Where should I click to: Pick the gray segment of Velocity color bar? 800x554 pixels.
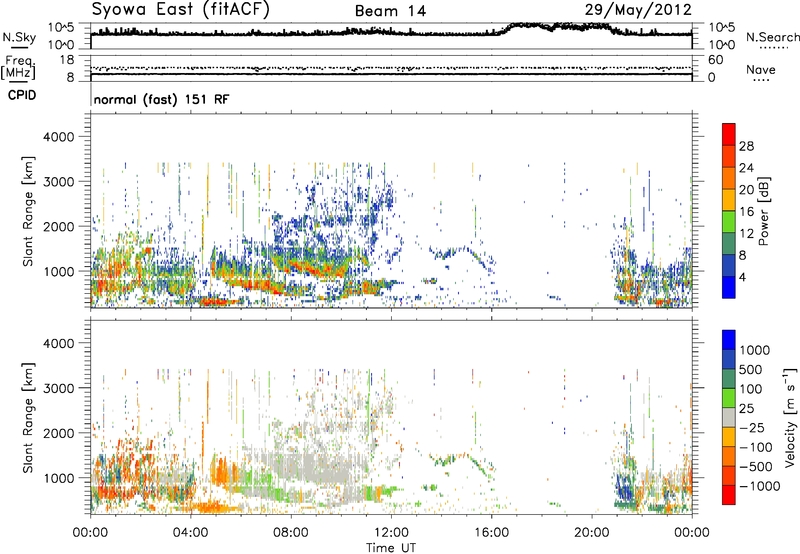[x=729, y=418]
